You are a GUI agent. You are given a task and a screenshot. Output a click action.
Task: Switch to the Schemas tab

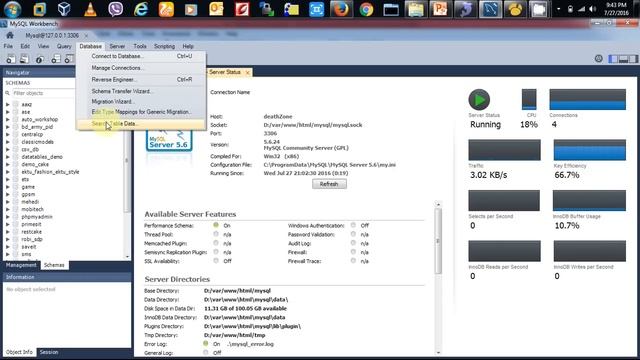[x=54, y=265]
